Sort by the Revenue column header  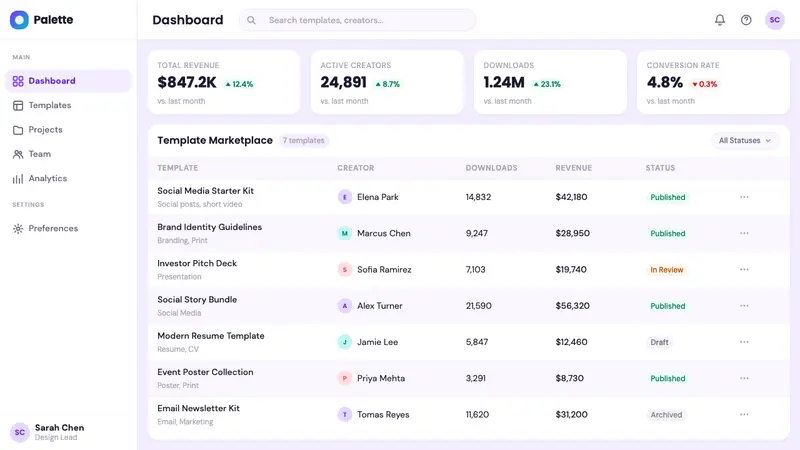(573, 168)
